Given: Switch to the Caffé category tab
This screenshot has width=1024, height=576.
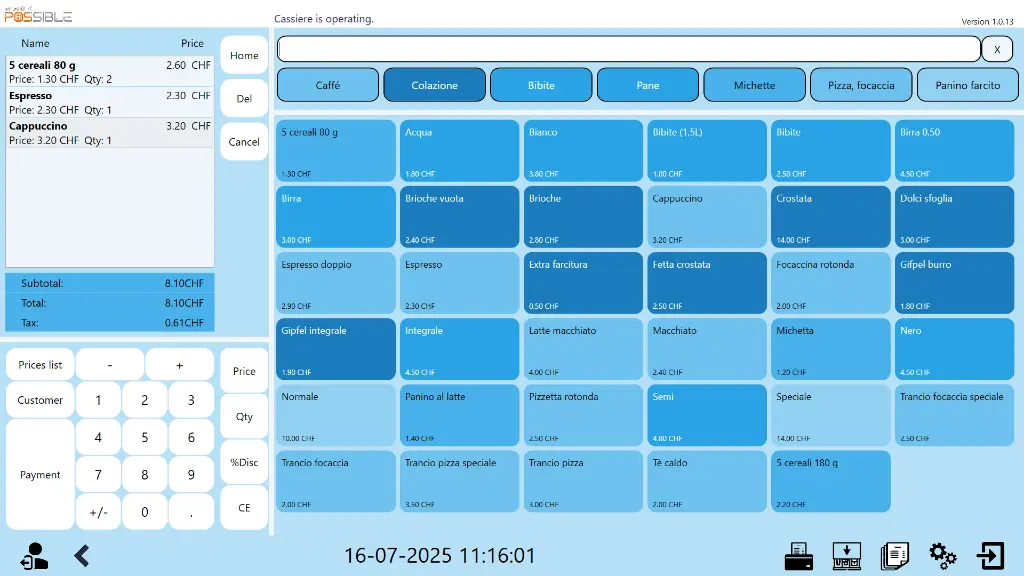Looking at the screenshot, I should pos(327,85).
